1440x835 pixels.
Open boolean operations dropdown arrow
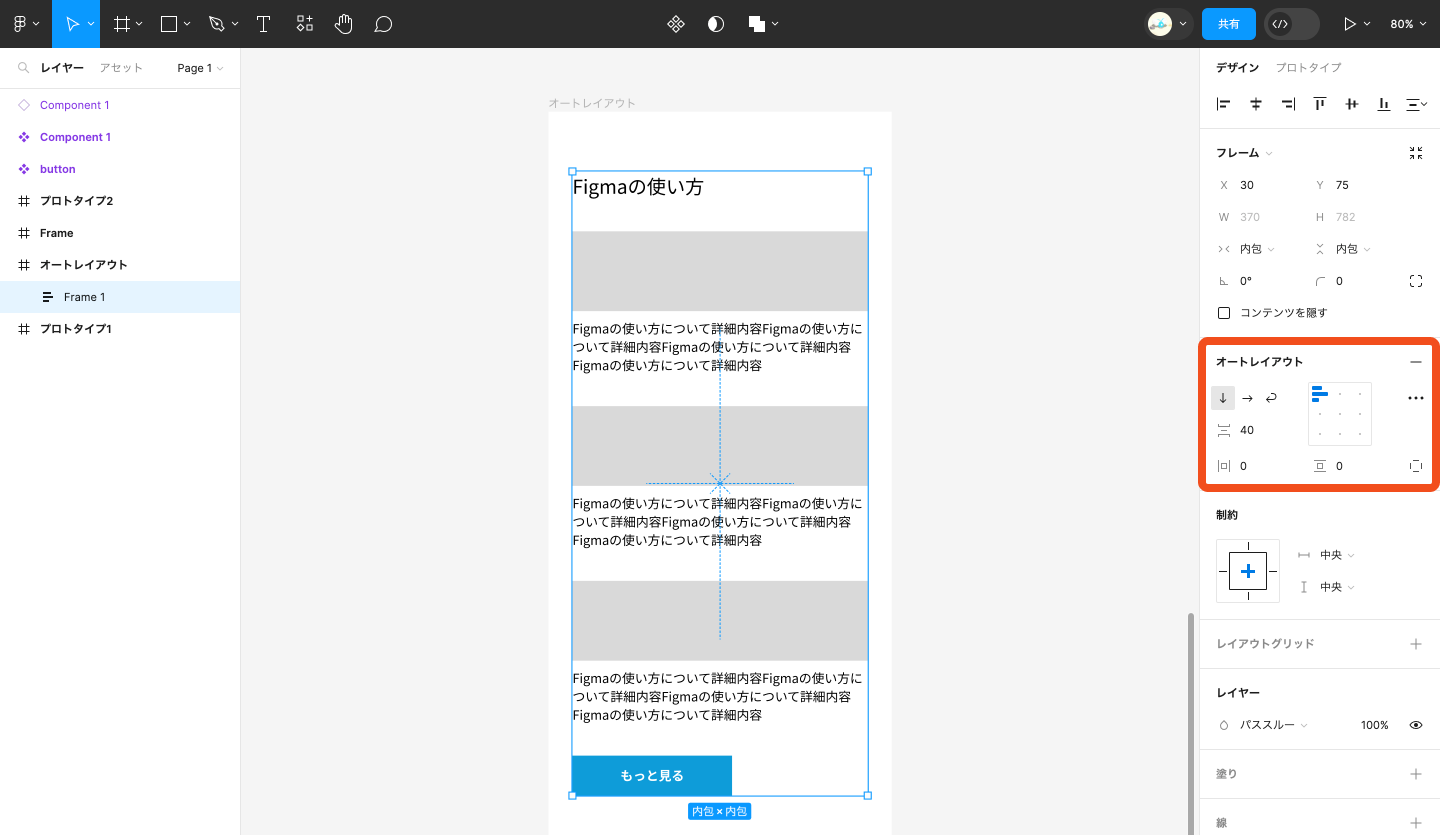coord(775,24)
